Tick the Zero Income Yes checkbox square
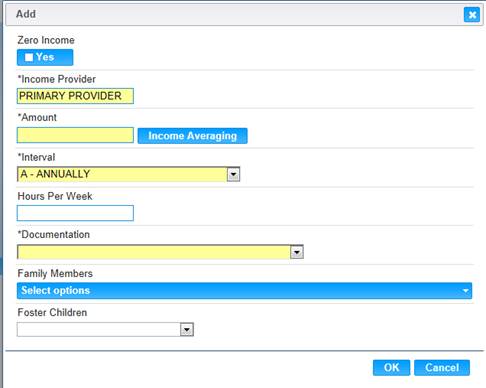 29,57
